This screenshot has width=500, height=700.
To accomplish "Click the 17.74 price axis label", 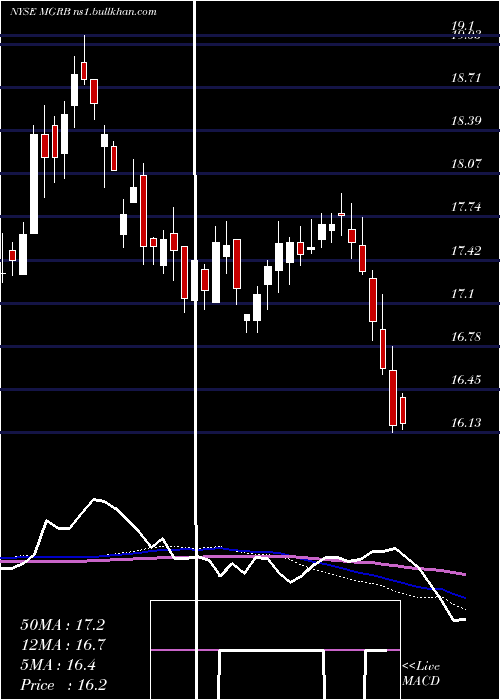I will click(467, 207).
